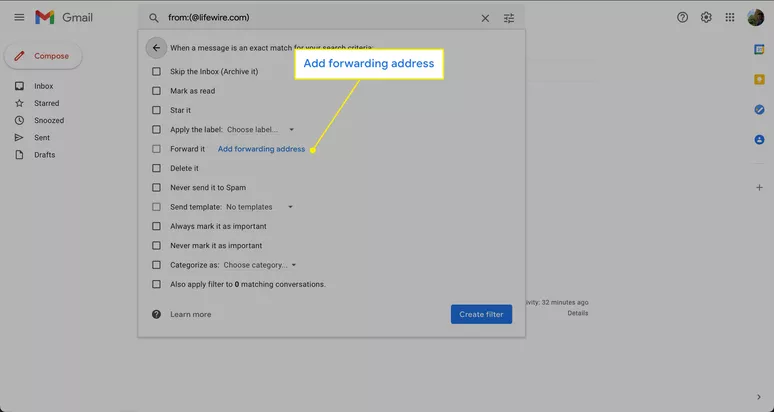Open the No templates dropdown
The image size is (774, 412).
pos(260,207)
